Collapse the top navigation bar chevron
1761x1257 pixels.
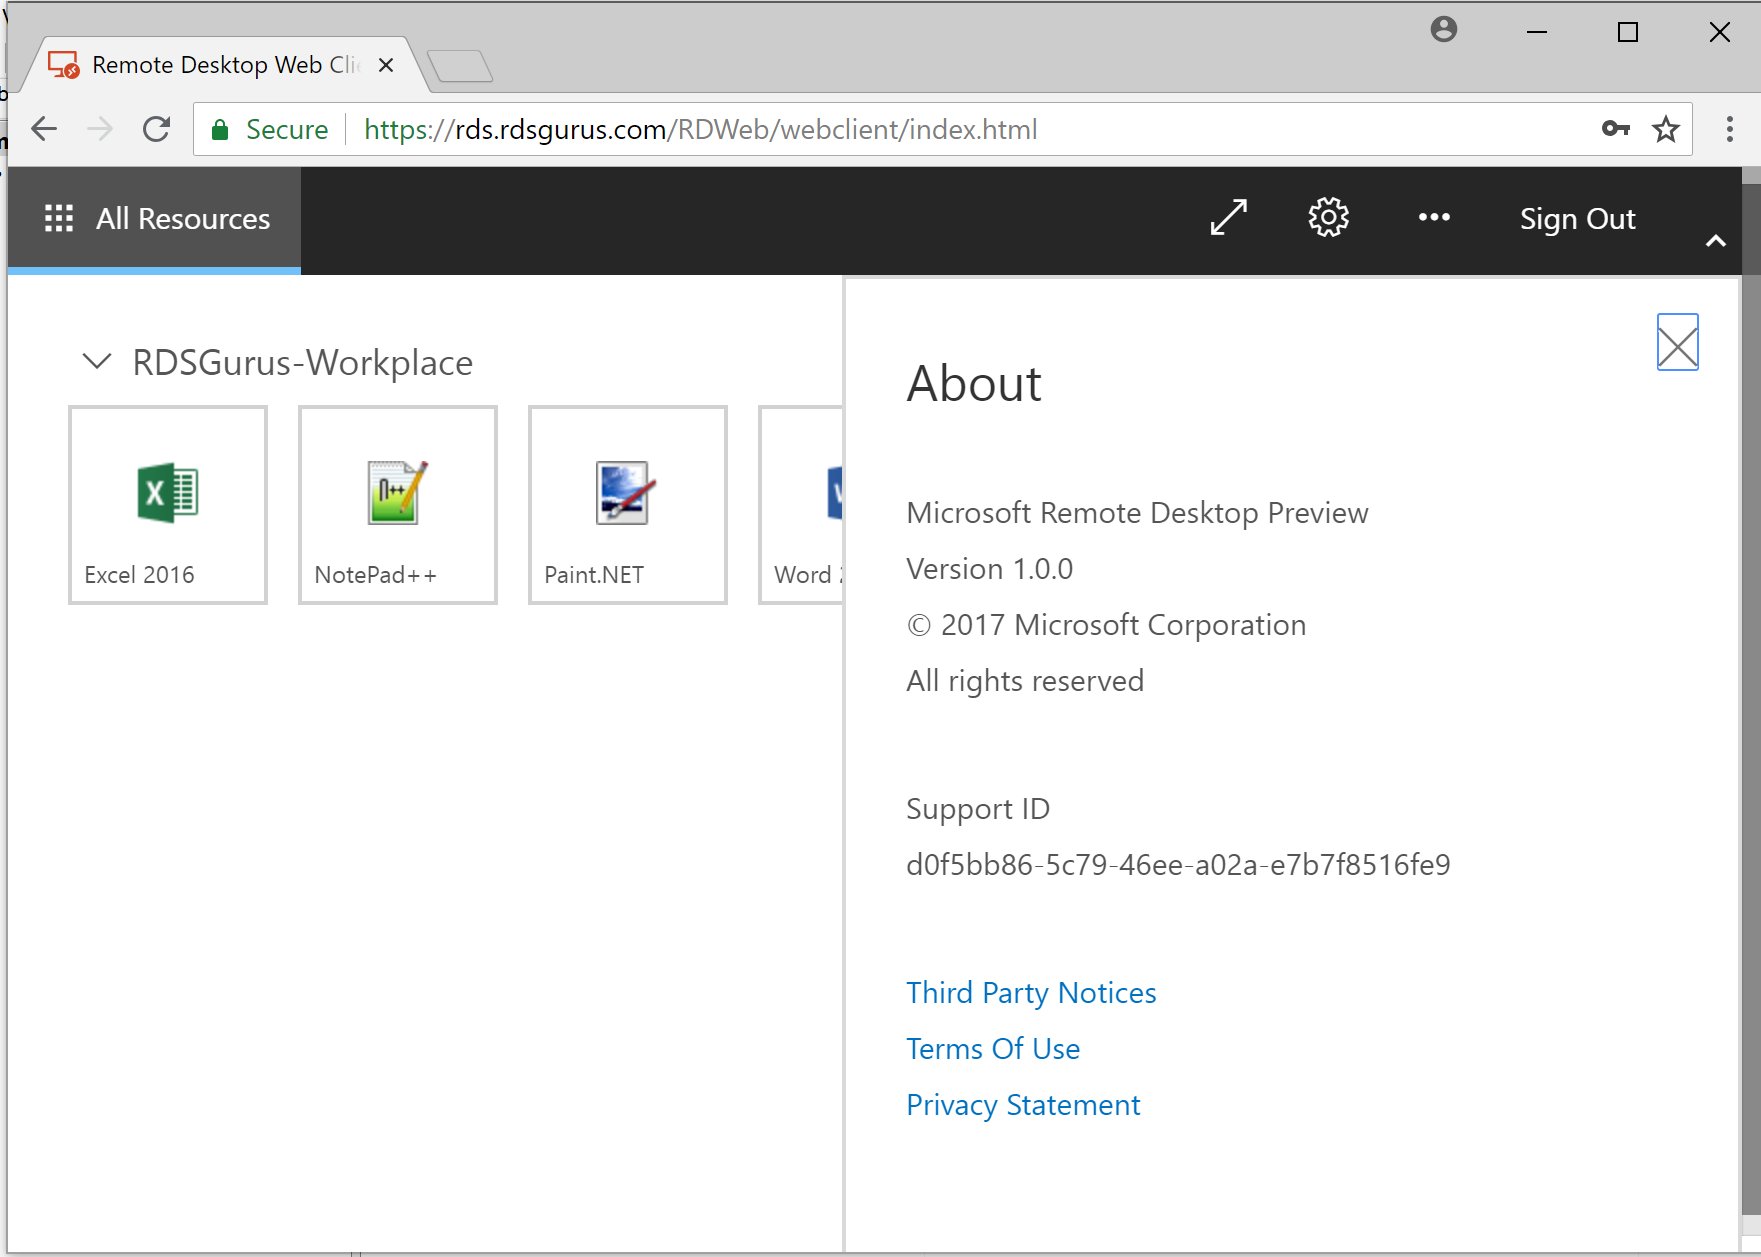(x=1716, y=241)
